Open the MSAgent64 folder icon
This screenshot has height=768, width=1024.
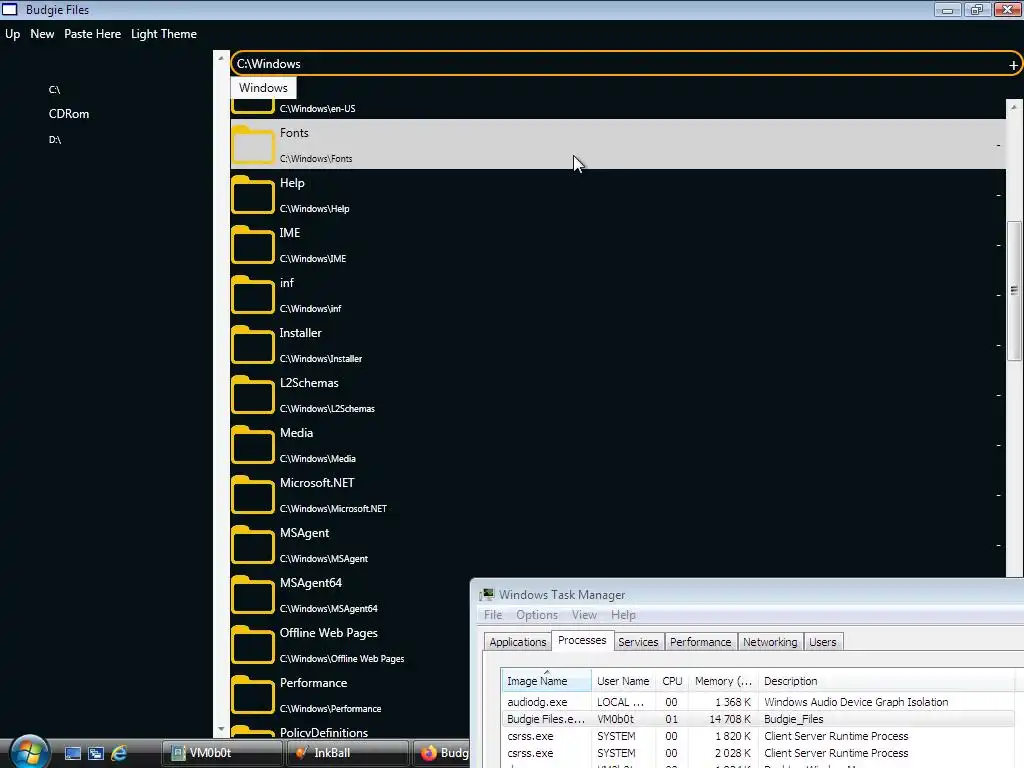(253, 594)
